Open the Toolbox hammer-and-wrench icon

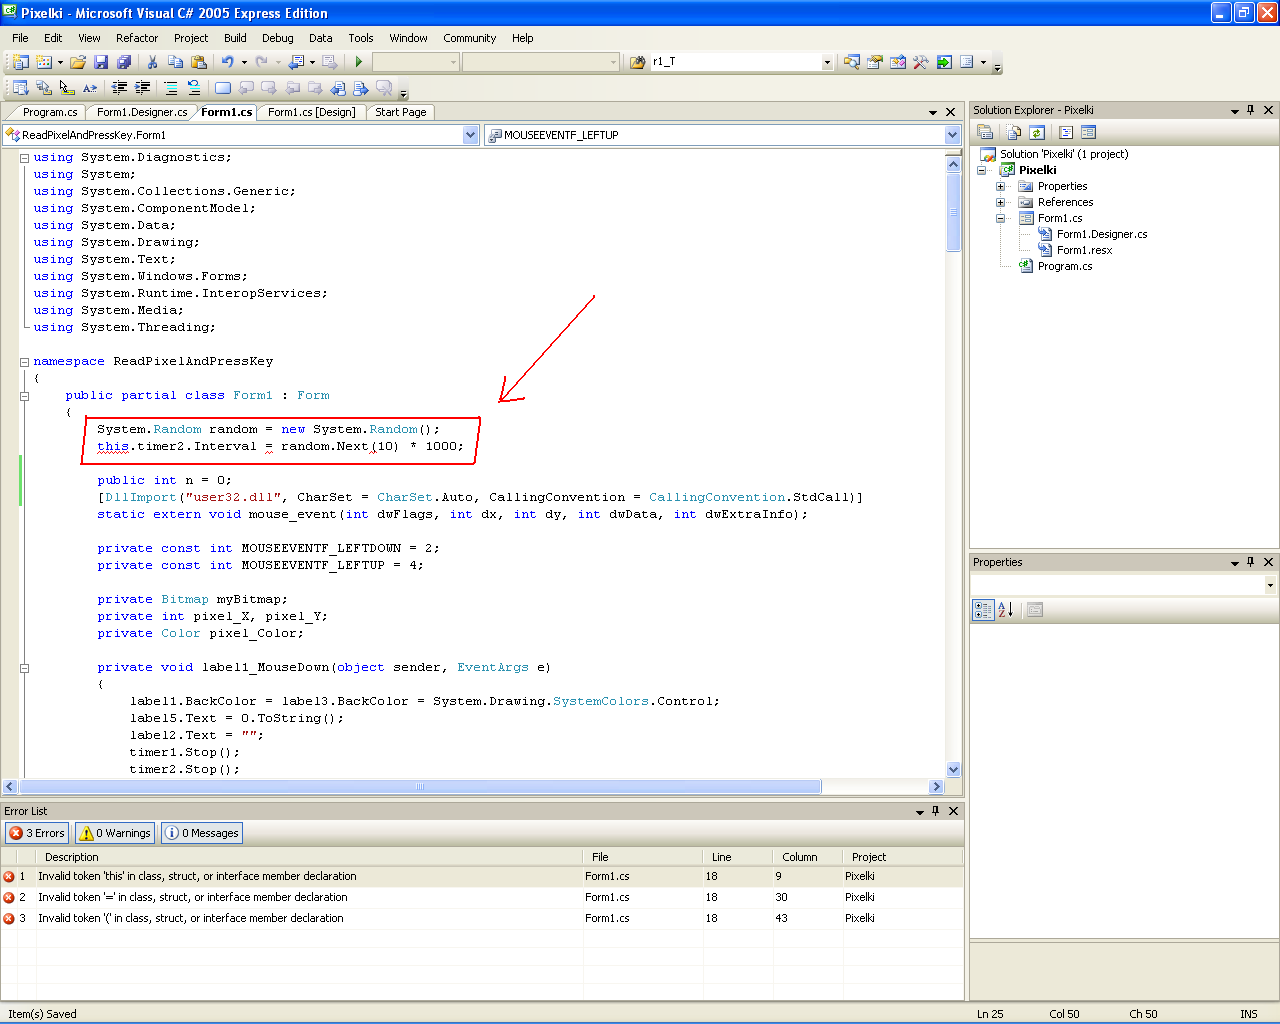click(x=920, y=62)
